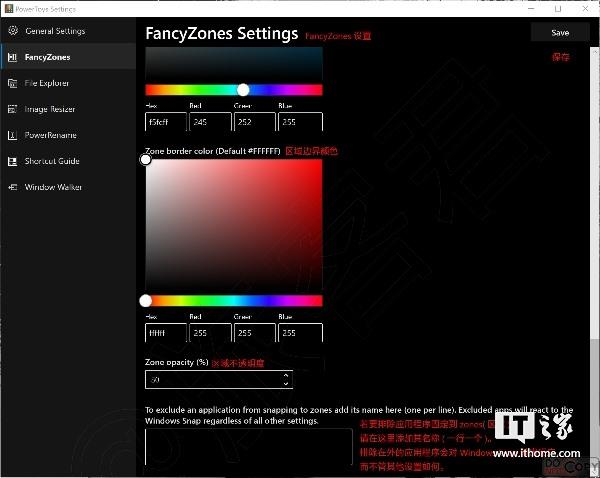Image resolution: width=600 pixels, height=478 pixels.
Task: Open the Window Walker settings
Action: tap(68, 187)
